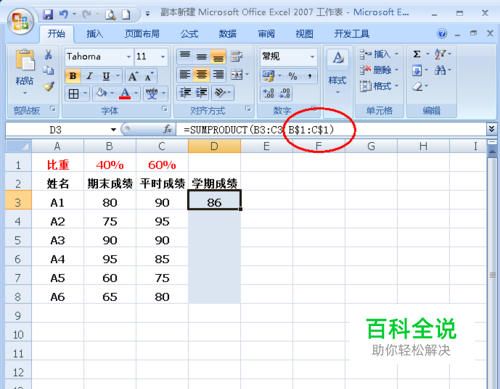Click the Office button logo

click(21, 21)
